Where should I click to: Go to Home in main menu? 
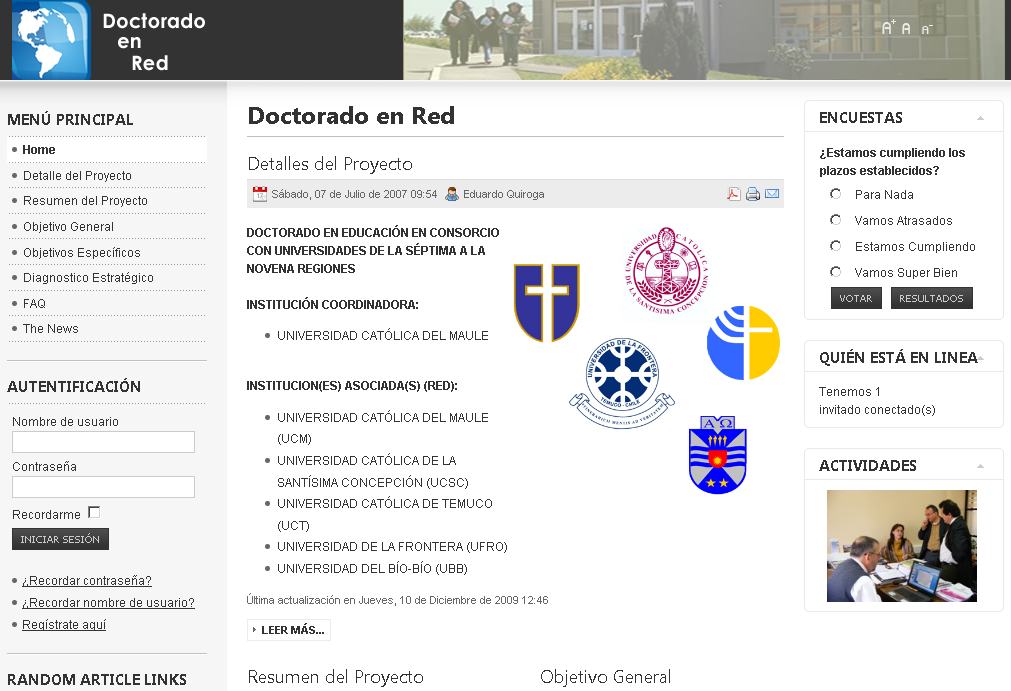[x=107, y=150]
